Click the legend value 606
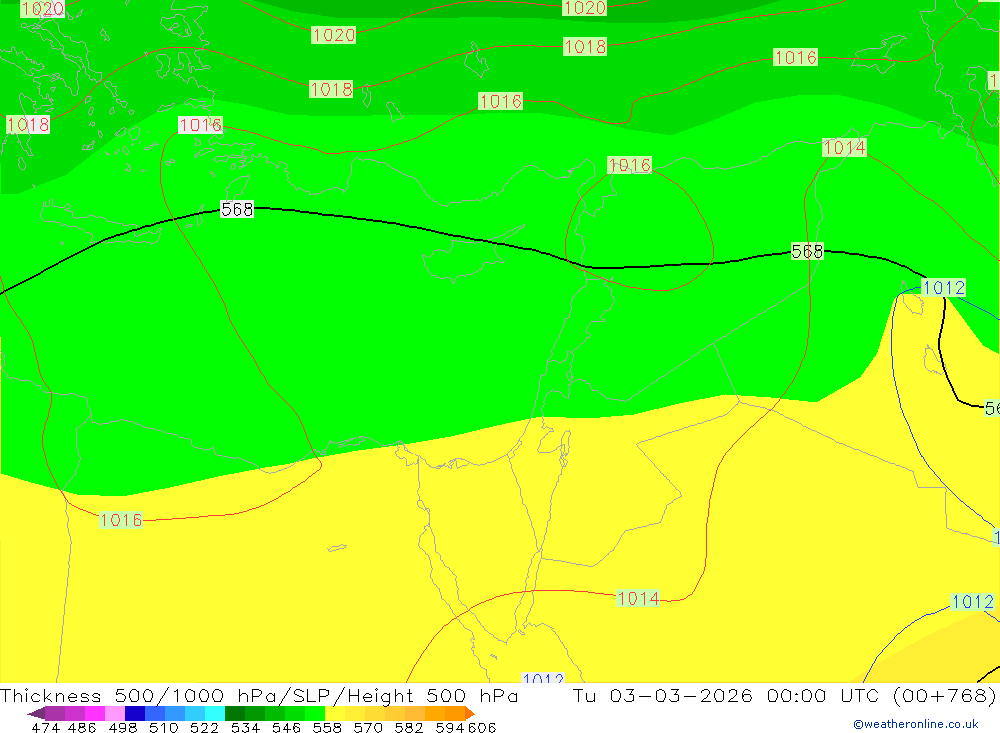Viewport: 1000px width, 733px height. coord(482,727)
